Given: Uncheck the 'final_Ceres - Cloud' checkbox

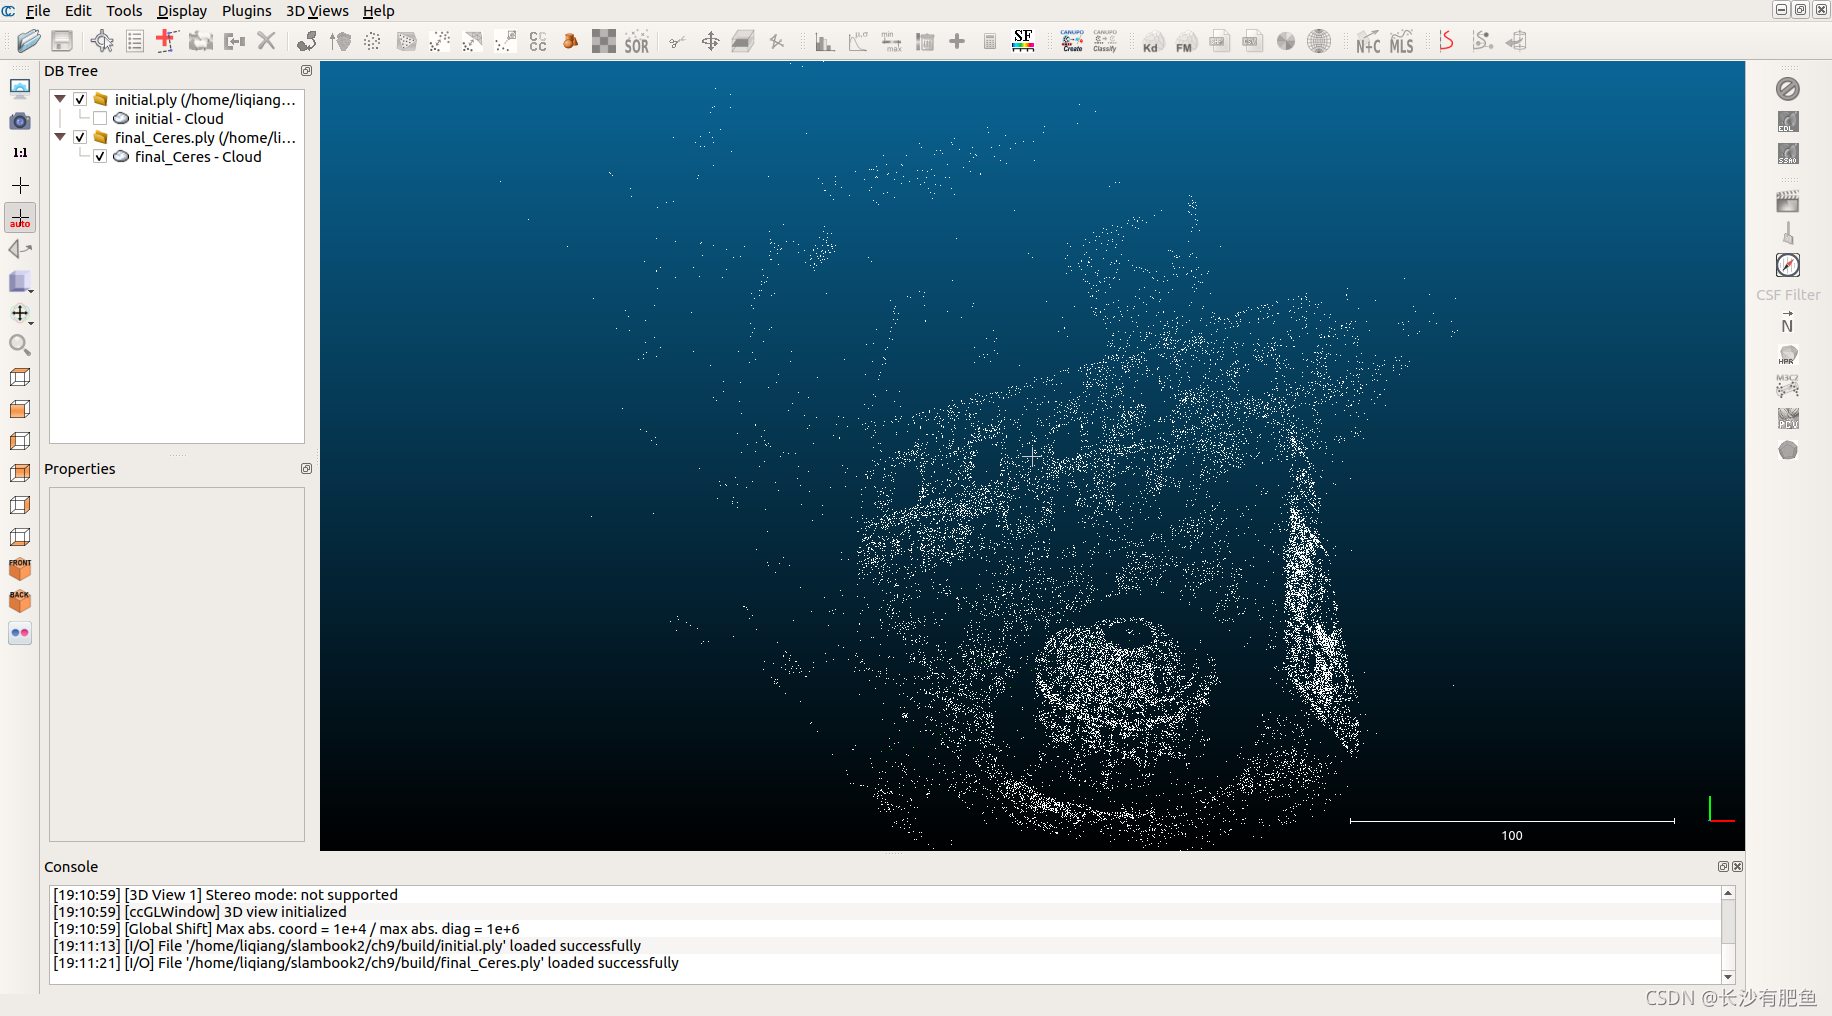Looking at the screenshot, I should (x=100, y=156).
